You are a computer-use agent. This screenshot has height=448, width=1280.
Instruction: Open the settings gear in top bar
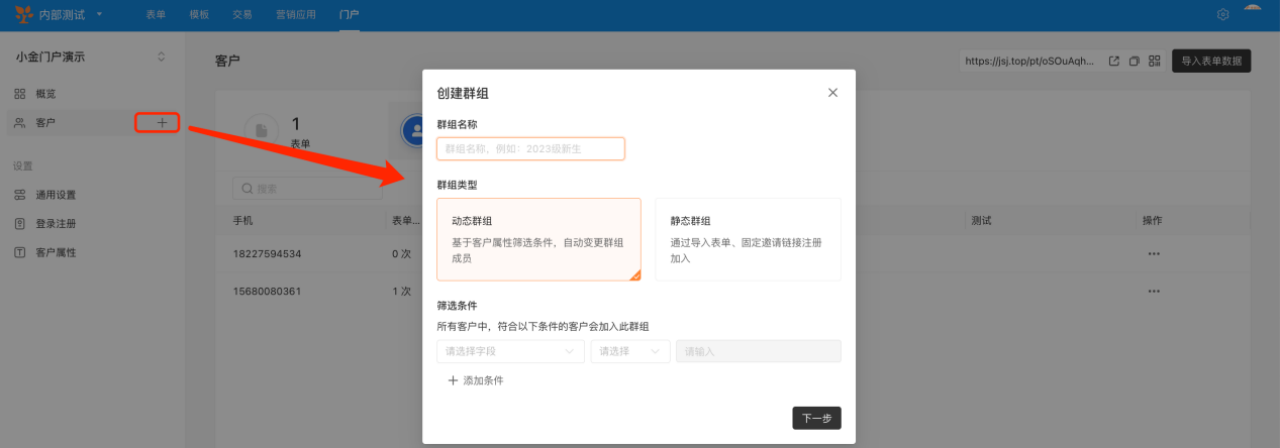tap(1222, 14)
